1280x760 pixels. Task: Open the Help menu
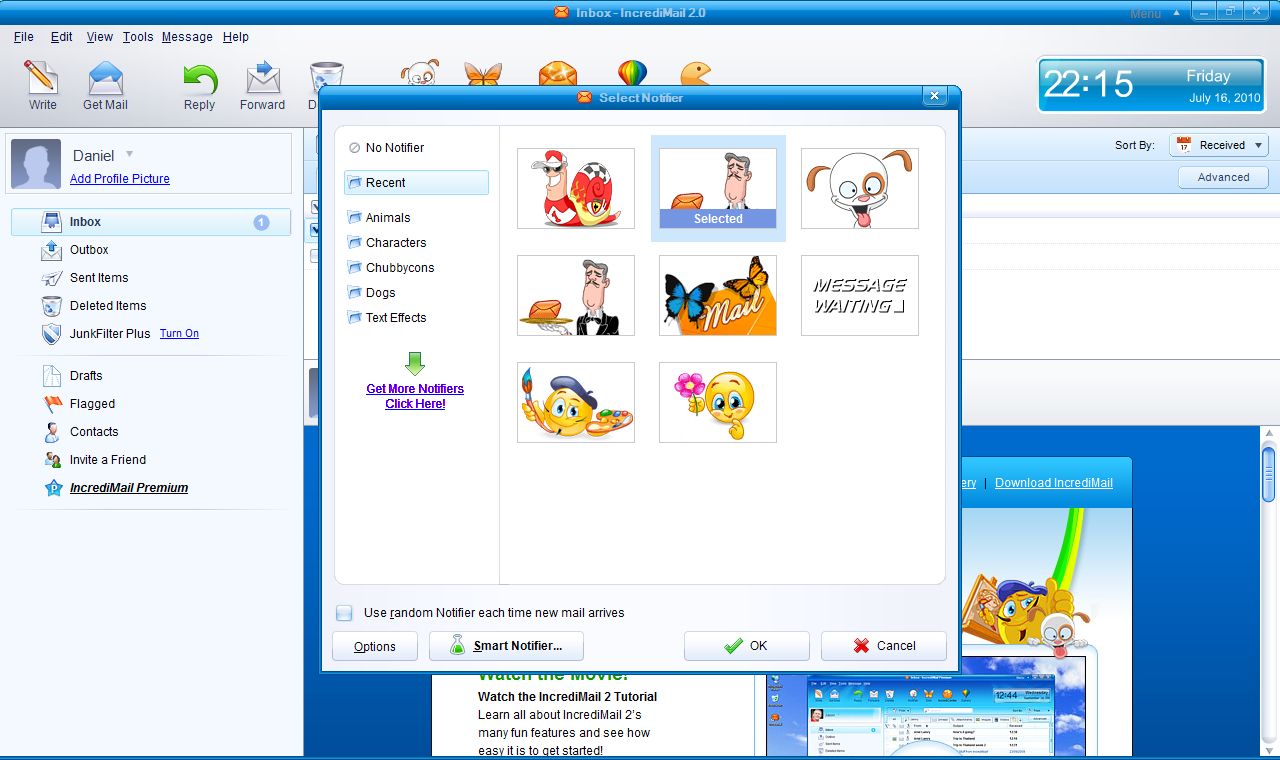click(x=236, y=37)
